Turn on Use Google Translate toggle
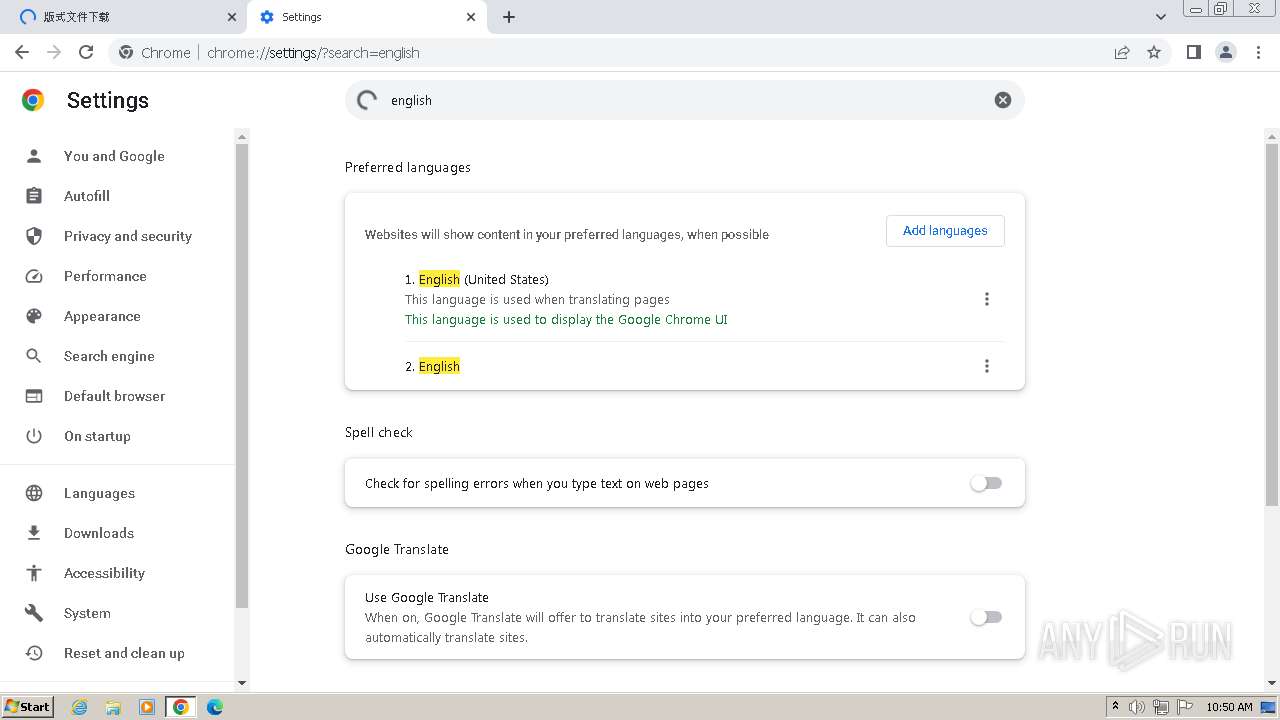The height and width of the screenshot is (720, 1280). pyautogui.click(x=986, y=617)
